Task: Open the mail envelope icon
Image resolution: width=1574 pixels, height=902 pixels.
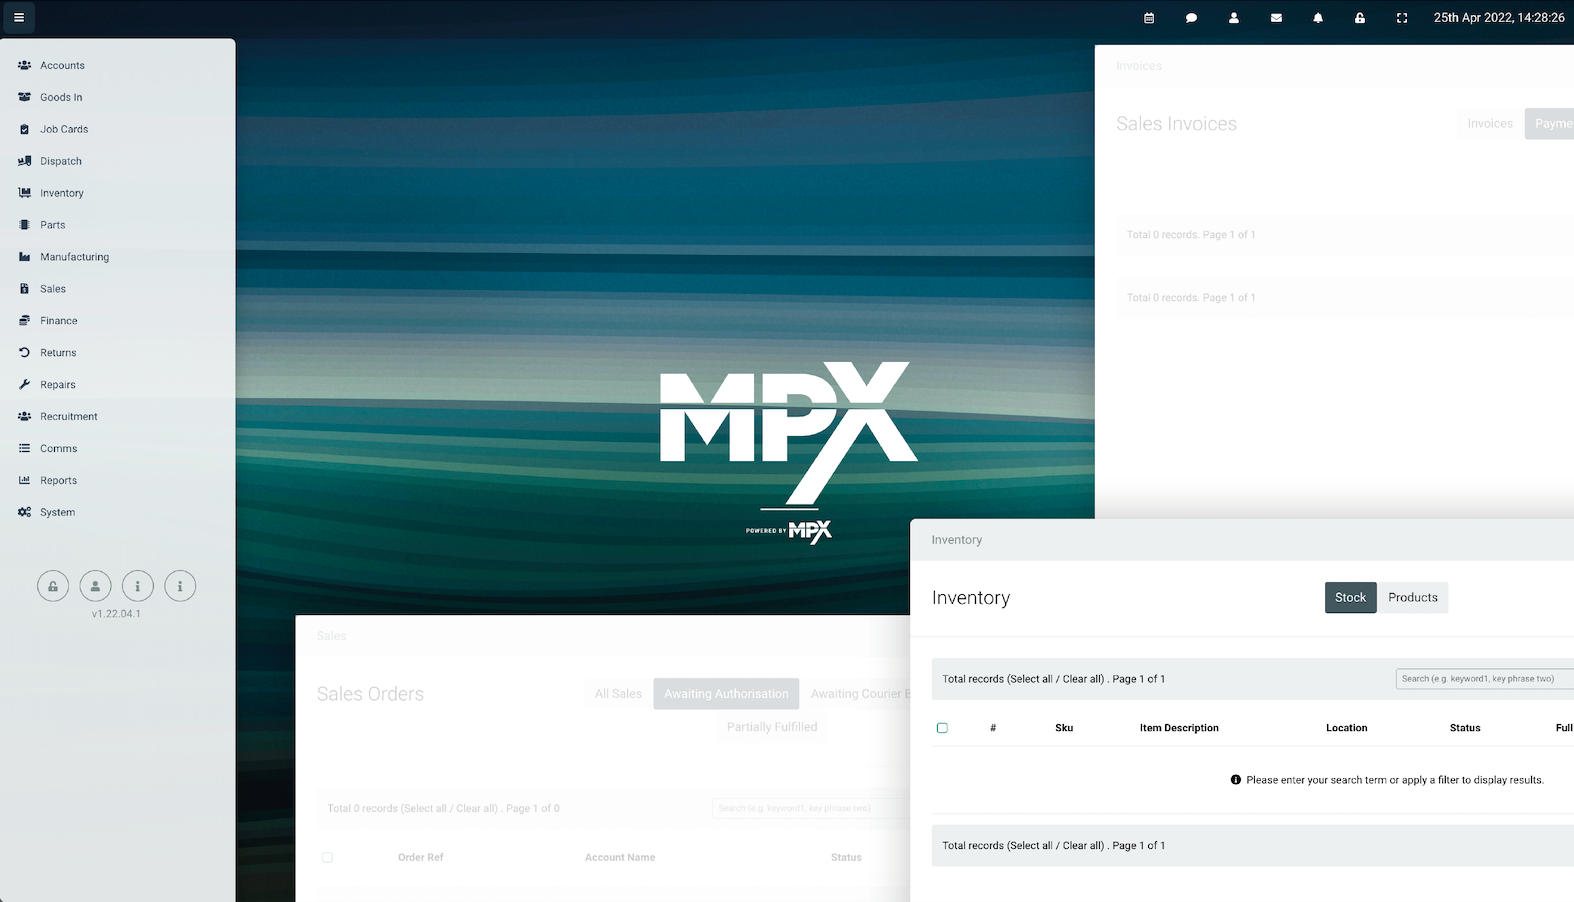Action: [1276, 18]
